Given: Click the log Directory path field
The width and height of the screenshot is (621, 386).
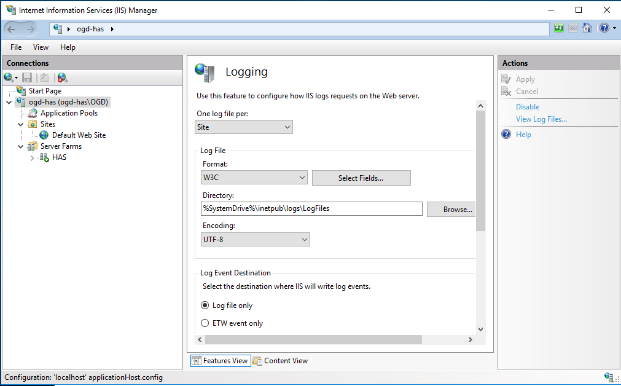Looking at the screenshot, I should 312,209.
